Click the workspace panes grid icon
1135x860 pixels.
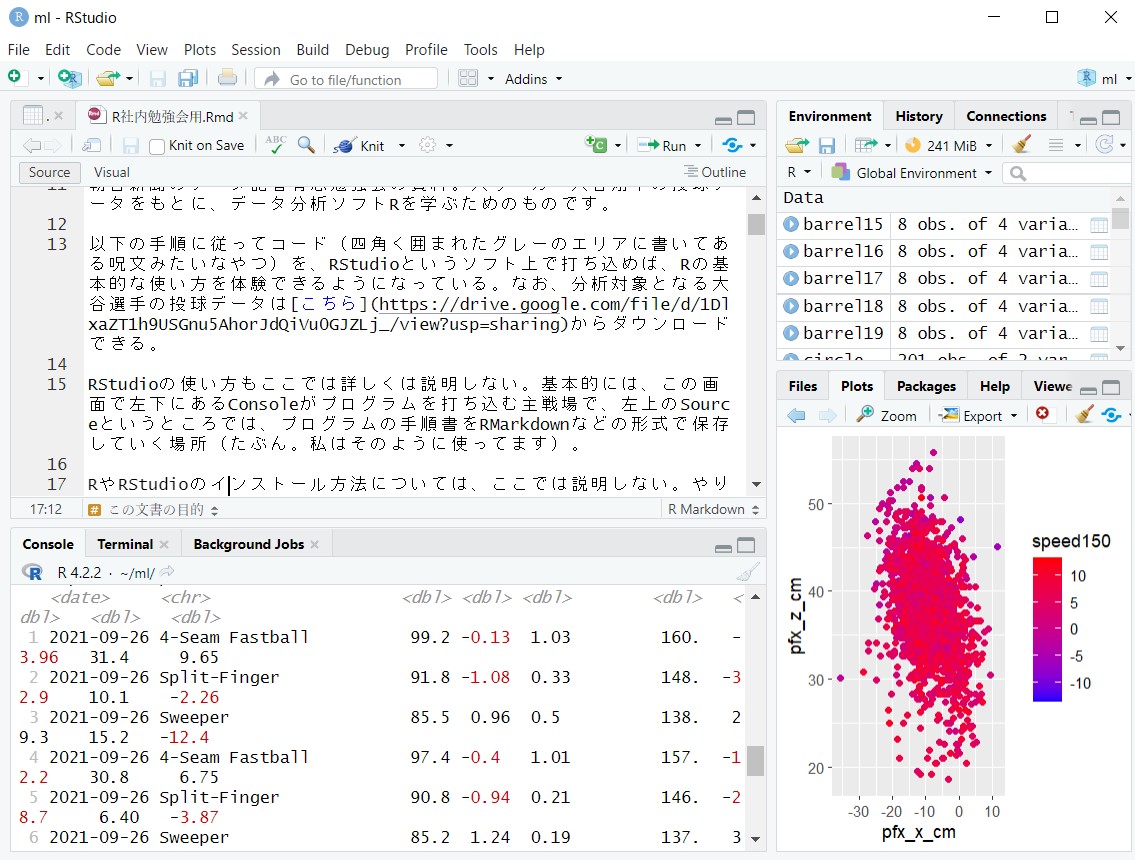click(468, 78)
